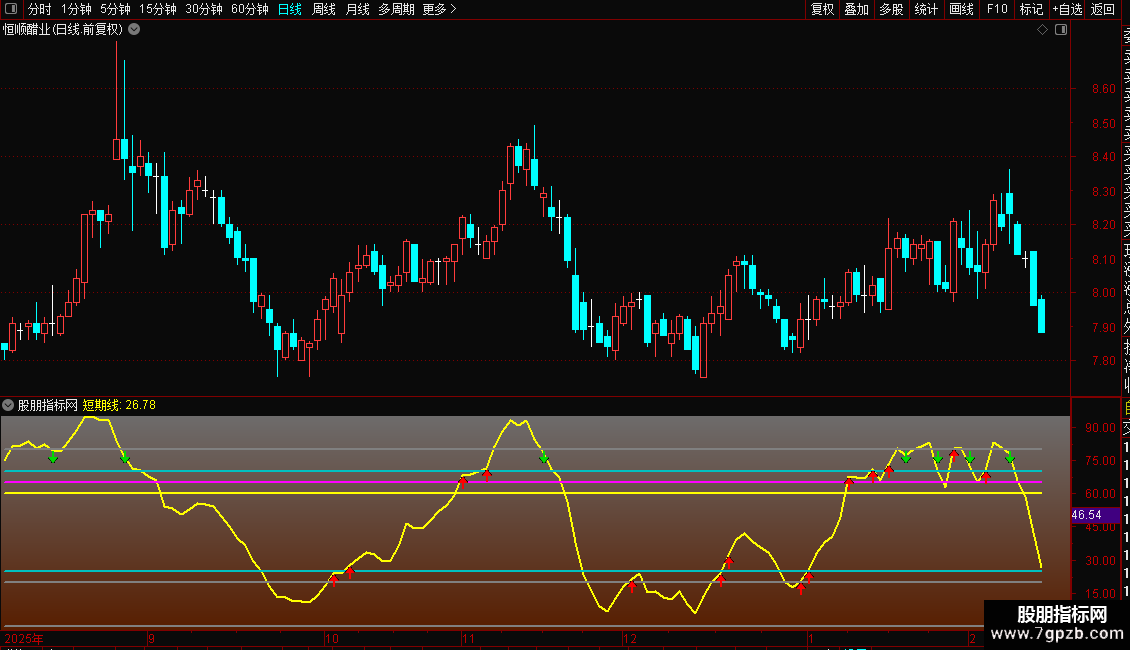Open the 多股 multi-stock view
Viewport: 1130px width, 650px height.
(891, 9)
